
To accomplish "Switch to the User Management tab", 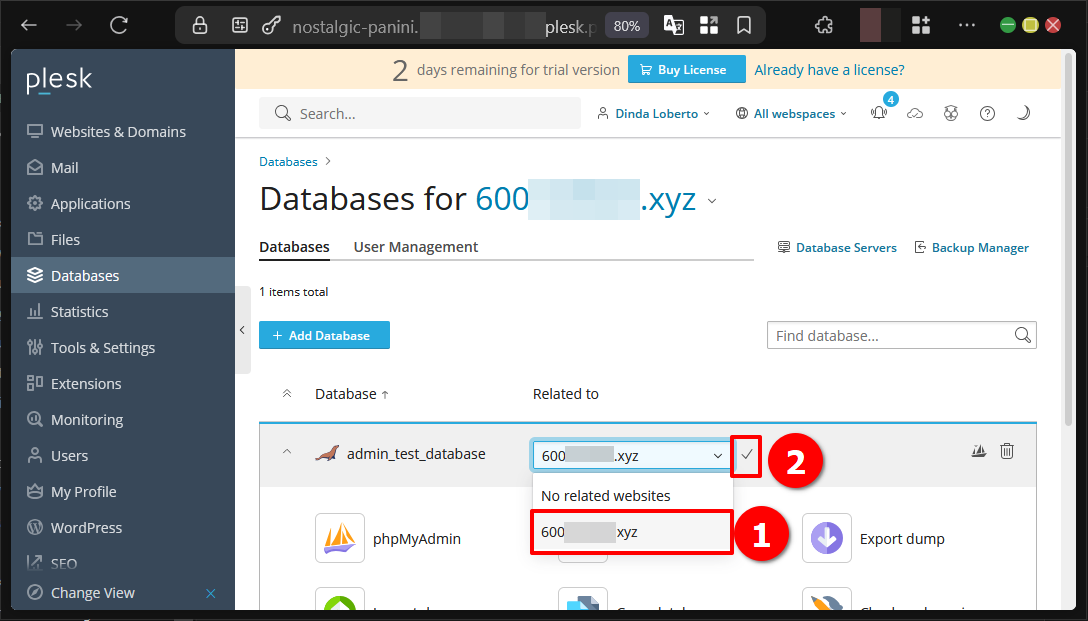I will [415, 246].
